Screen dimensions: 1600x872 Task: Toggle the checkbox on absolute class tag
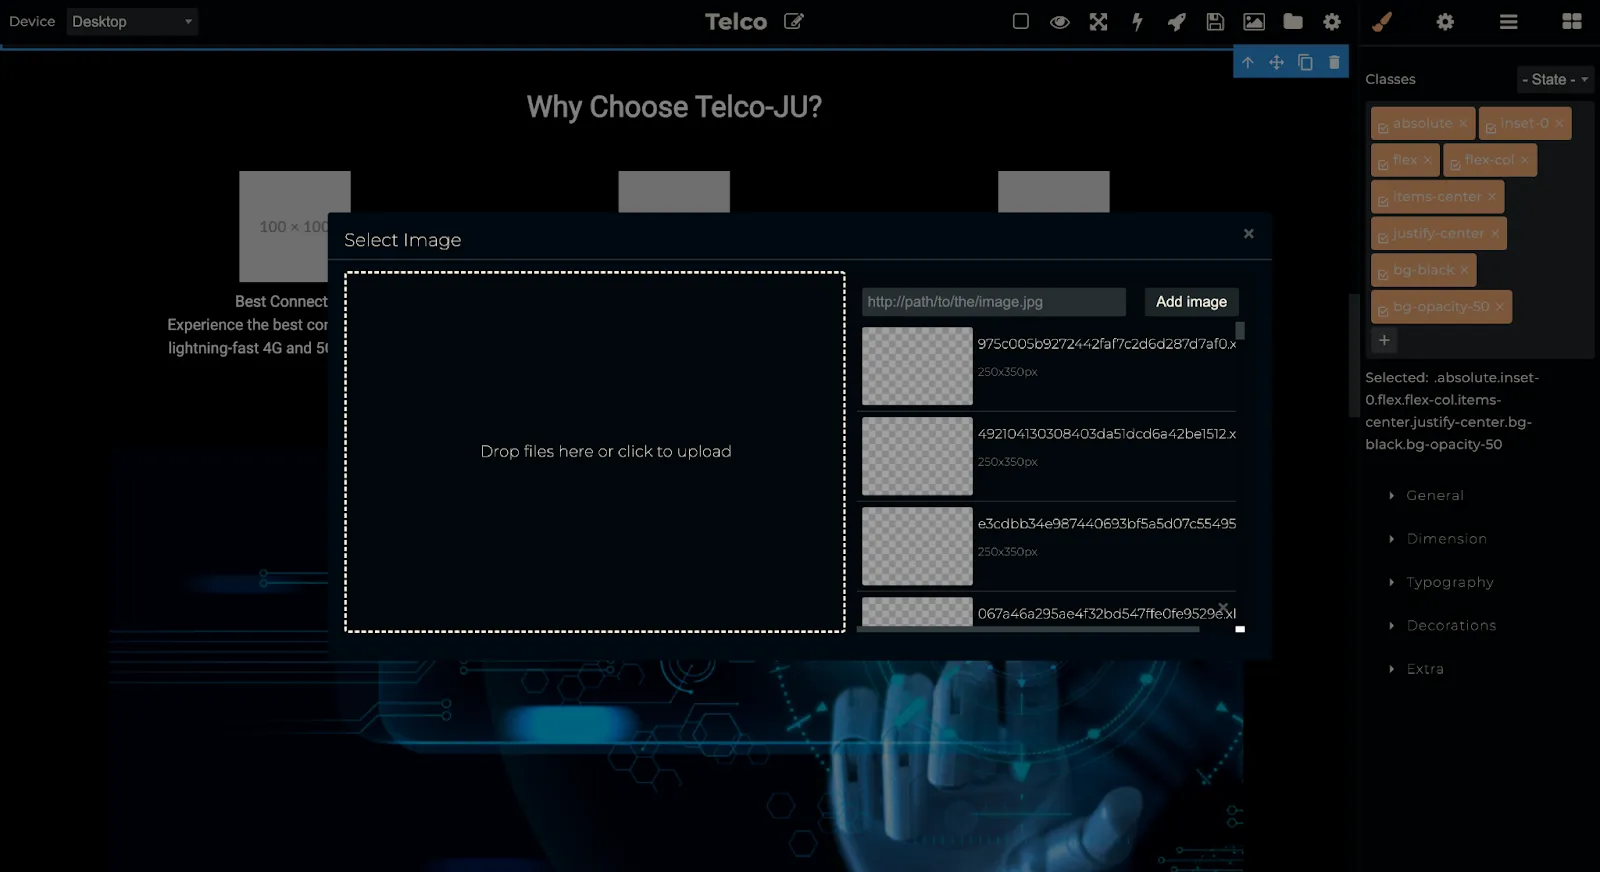click(x=1383, y=127)
